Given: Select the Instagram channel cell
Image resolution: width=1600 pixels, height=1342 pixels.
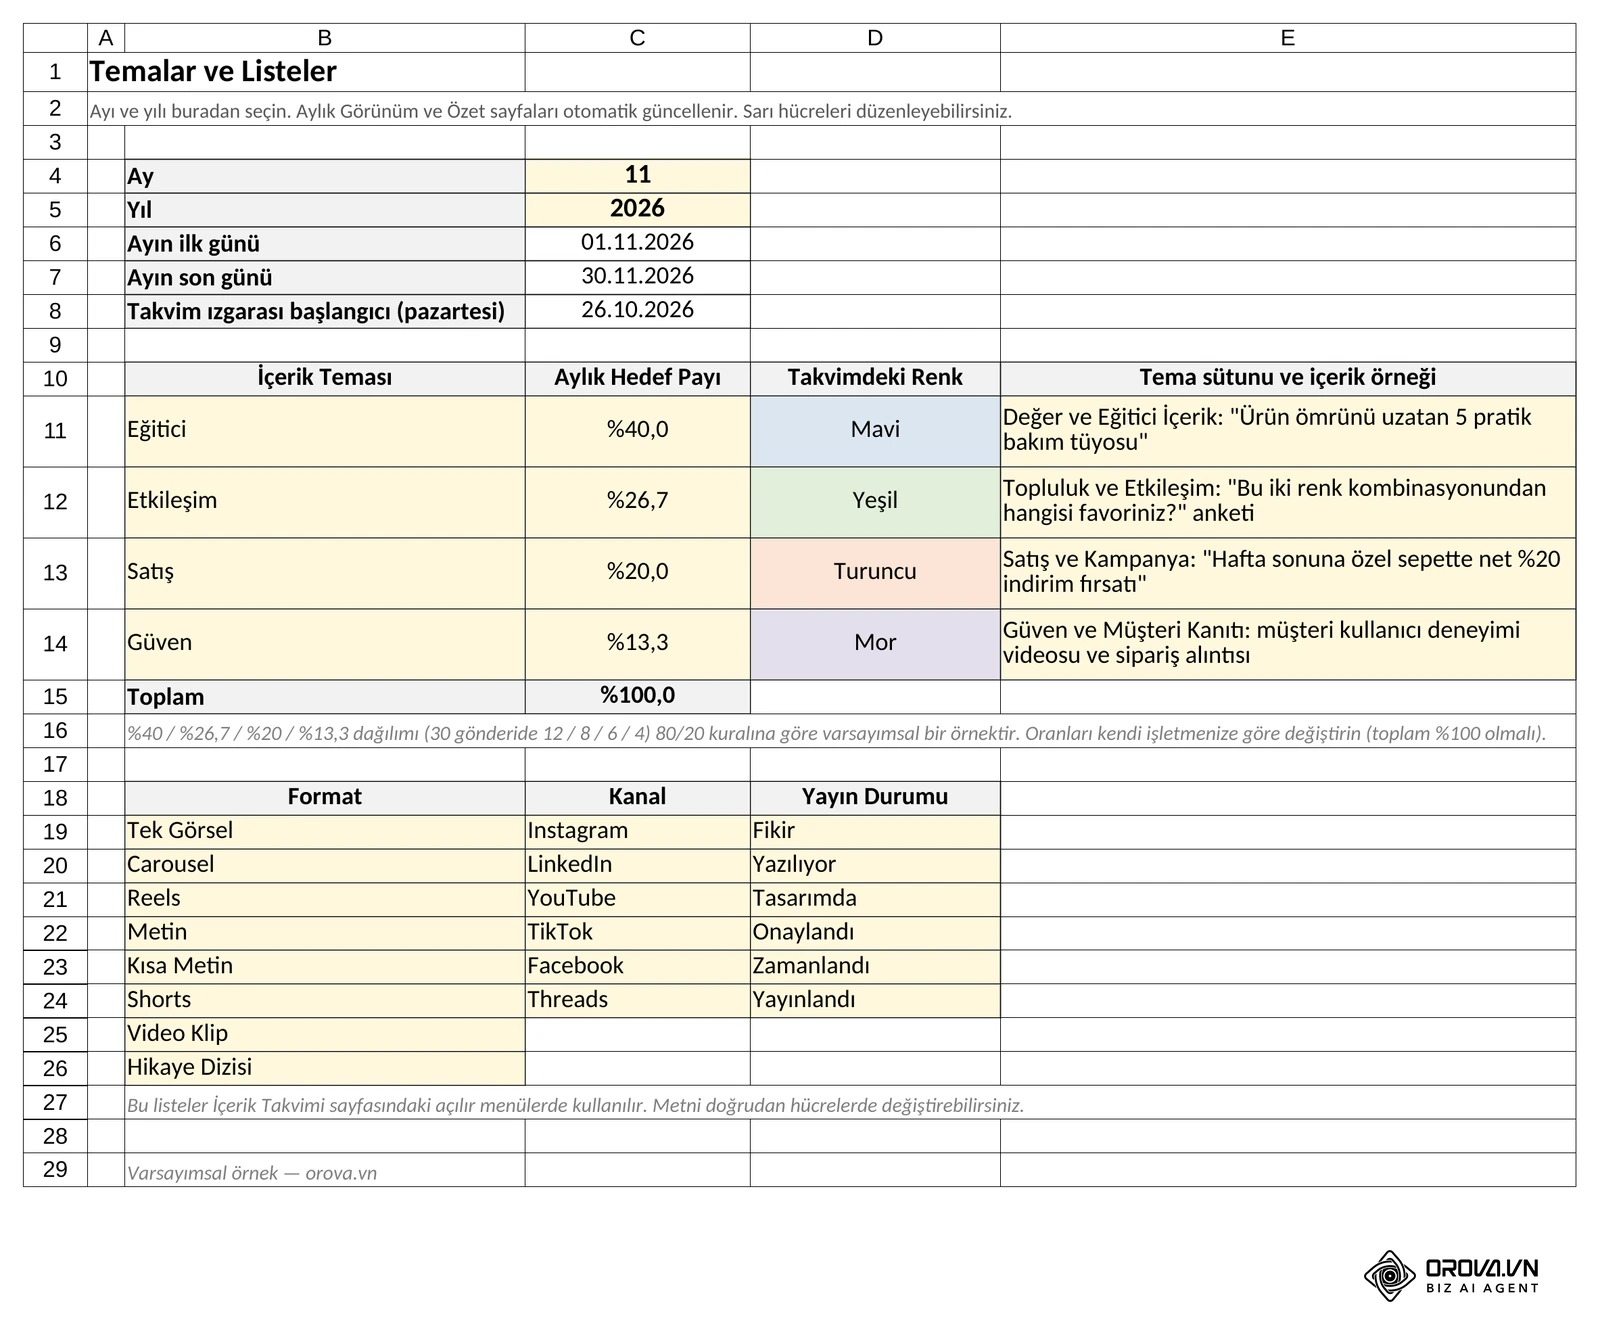Looking at the screenshot, I should [637, 832].
